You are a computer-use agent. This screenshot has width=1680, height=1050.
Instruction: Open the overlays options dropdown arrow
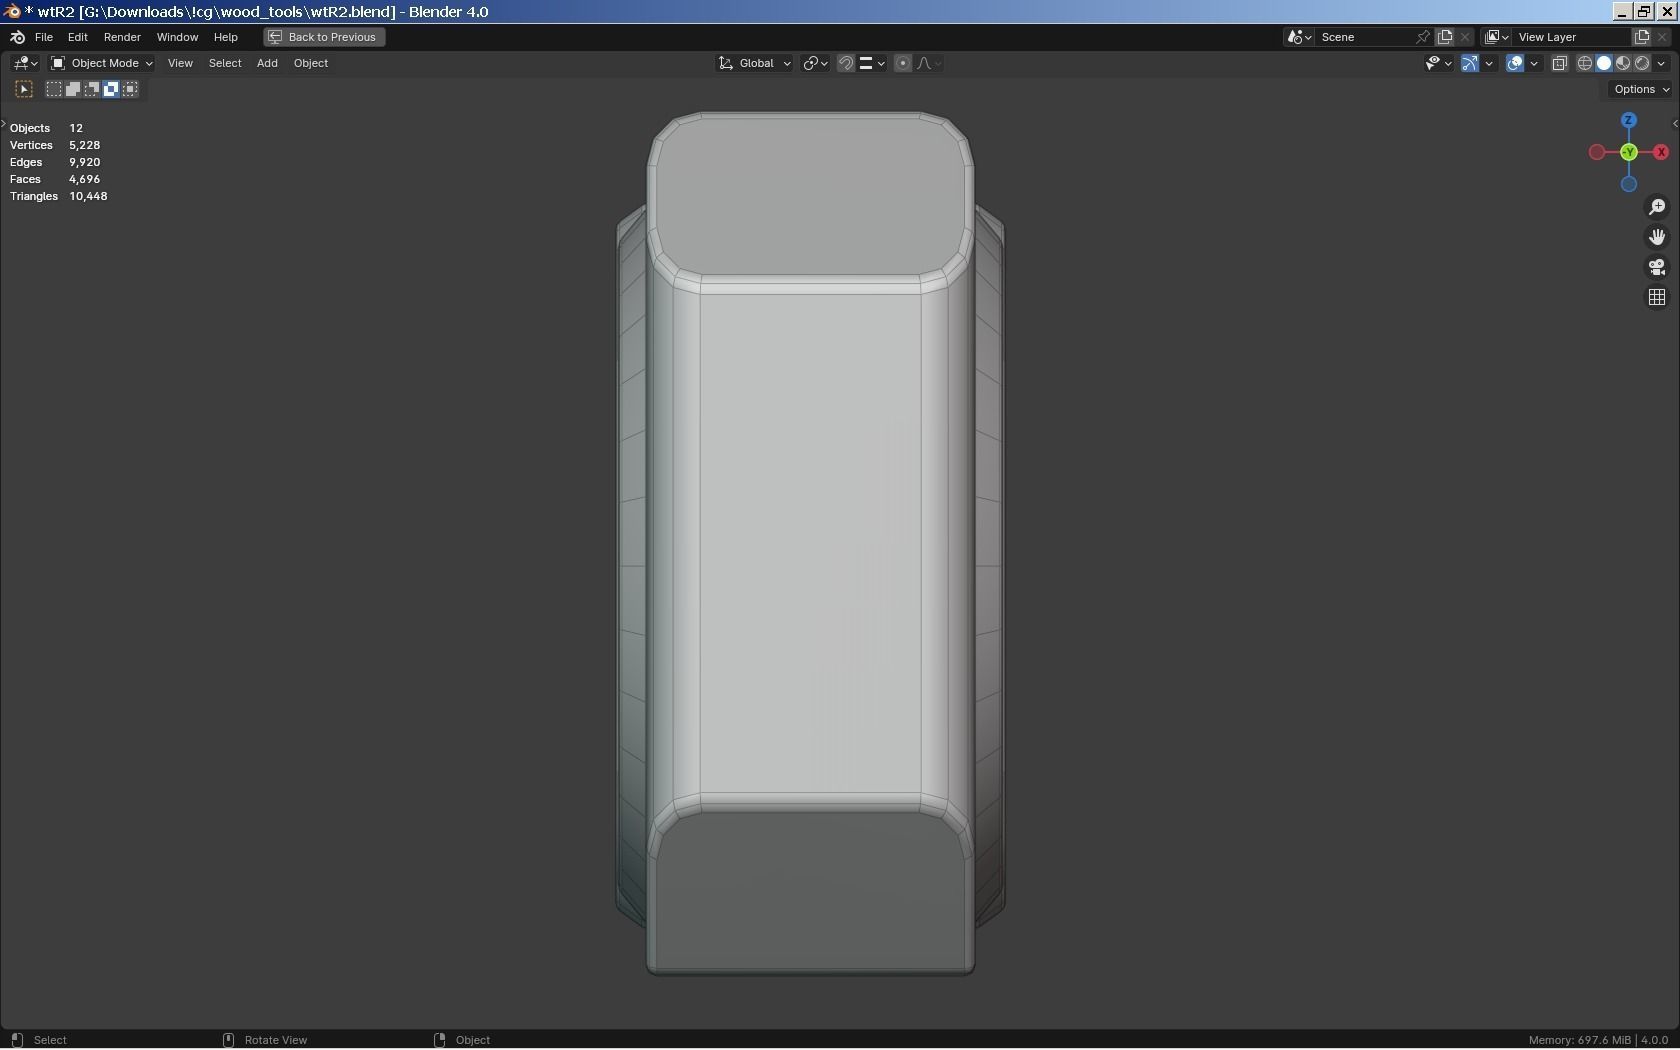[1534, 63]
